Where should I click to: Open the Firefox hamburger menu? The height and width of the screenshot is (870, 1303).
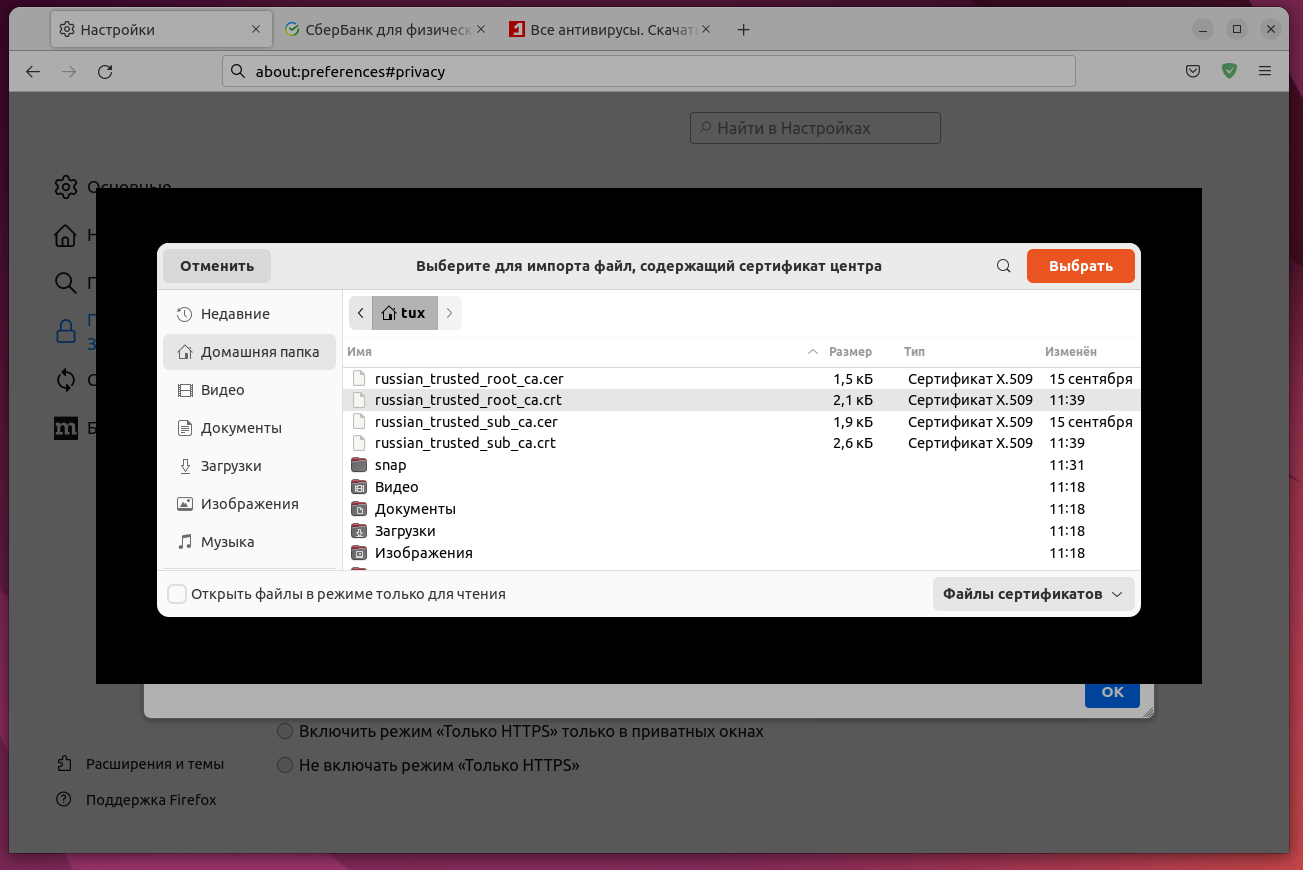tap(1265, 72)
